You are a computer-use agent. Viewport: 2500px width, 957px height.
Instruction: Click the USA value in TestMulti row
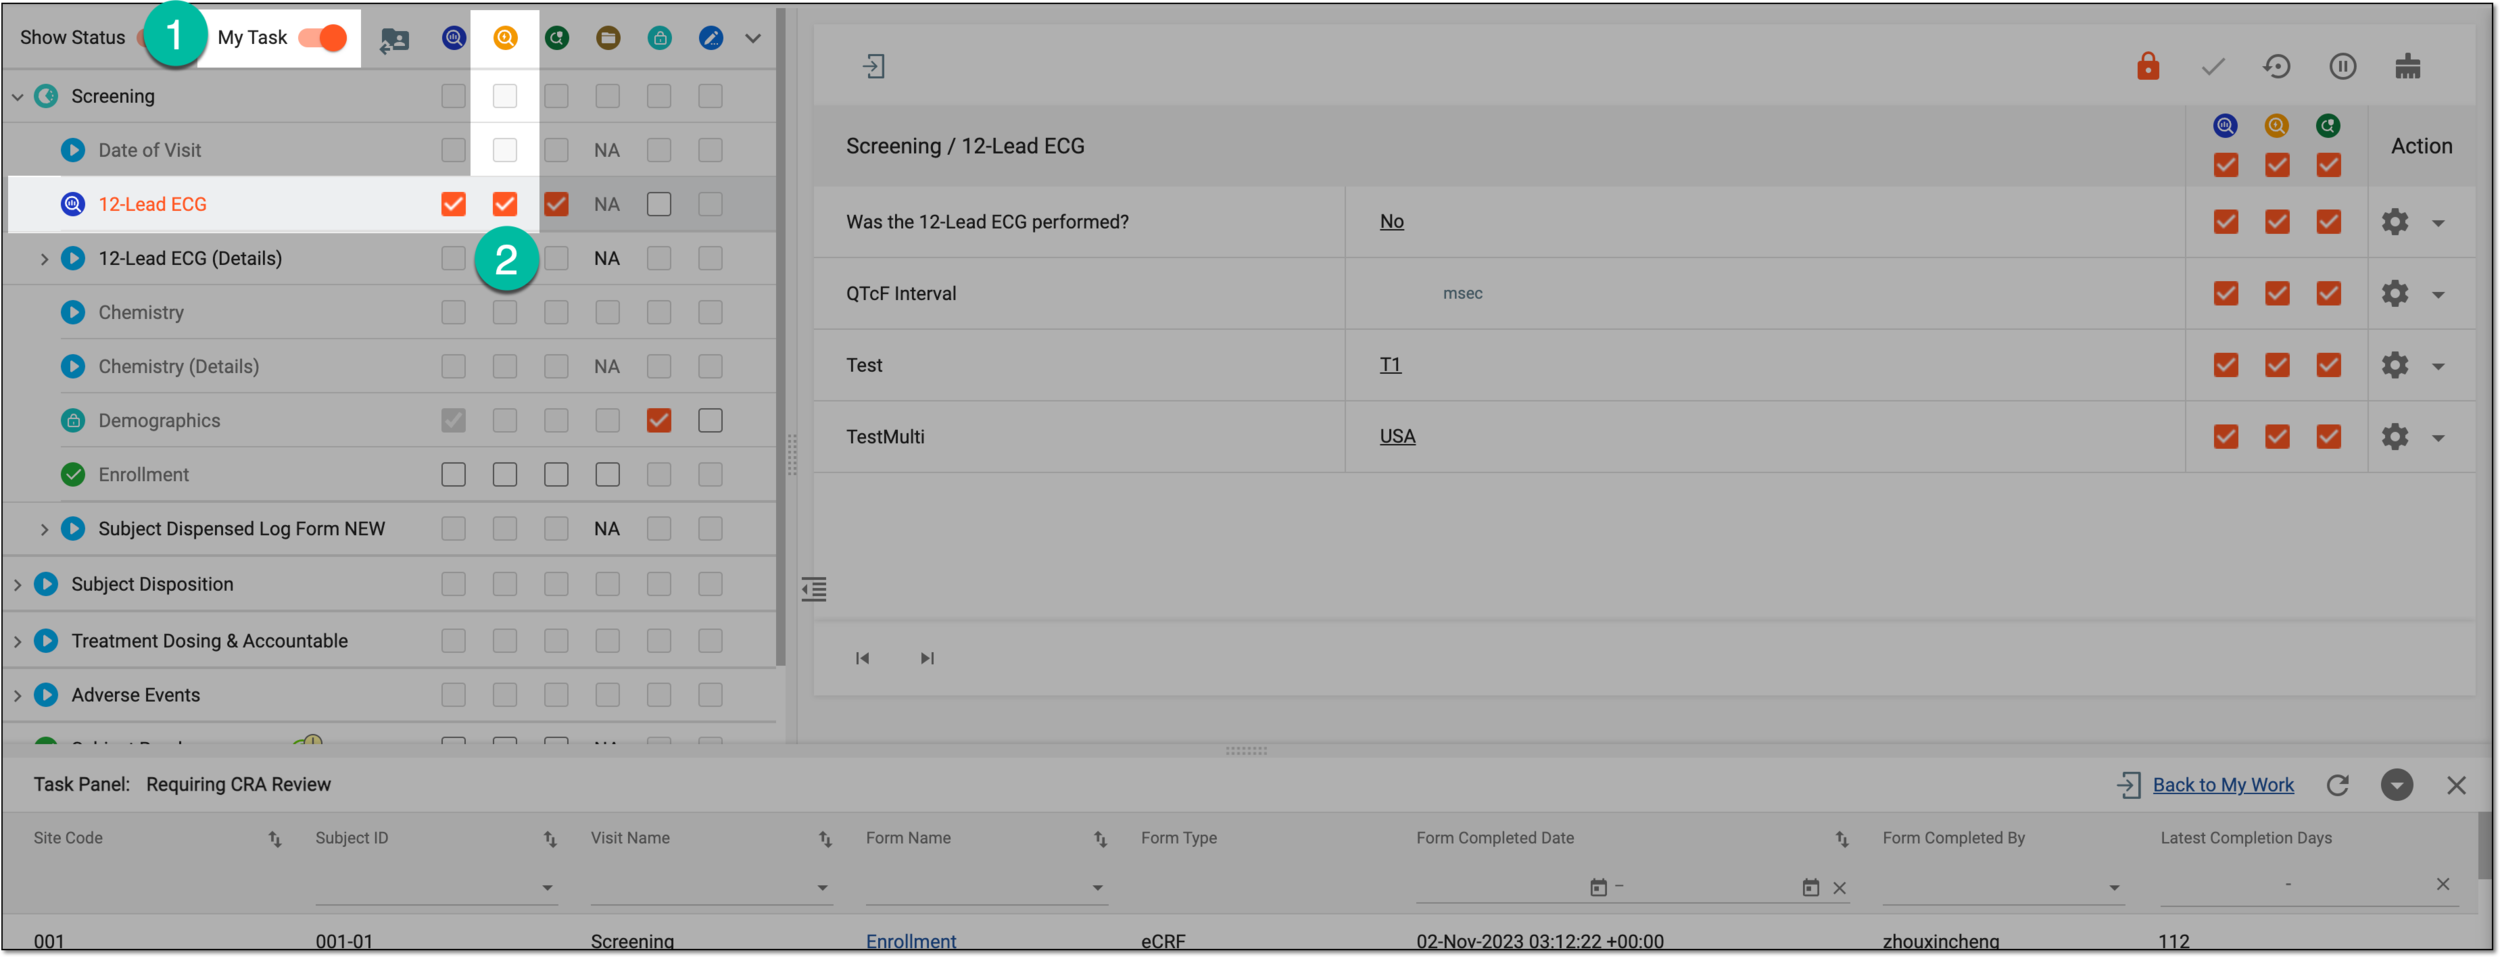pyautogui.click(x=1398, y=437)
